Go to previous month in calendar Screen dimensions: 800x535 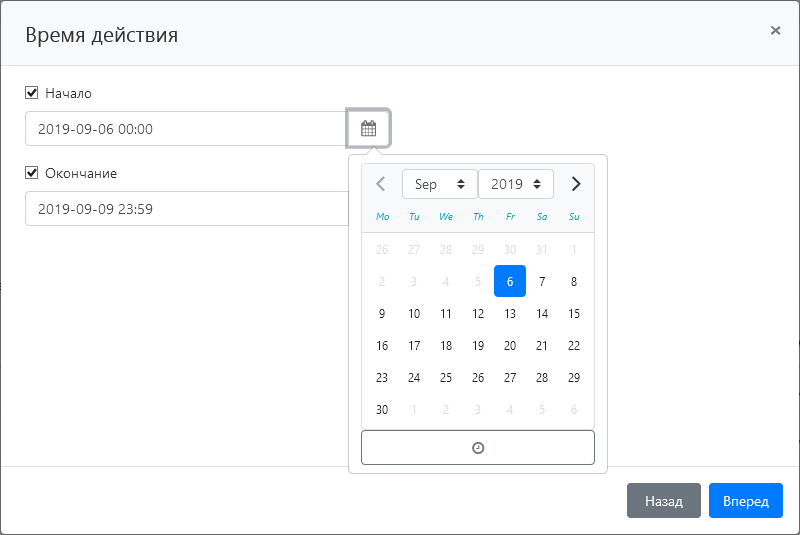[380, 184]
